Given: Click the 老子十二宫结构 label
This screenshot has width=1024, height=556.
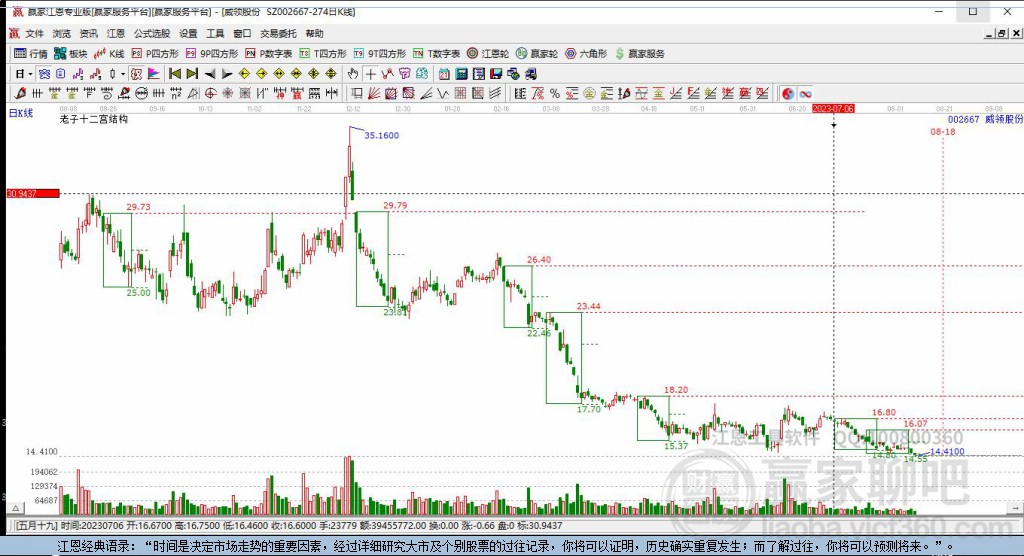Looking at the screenshot, I should 93,119.
